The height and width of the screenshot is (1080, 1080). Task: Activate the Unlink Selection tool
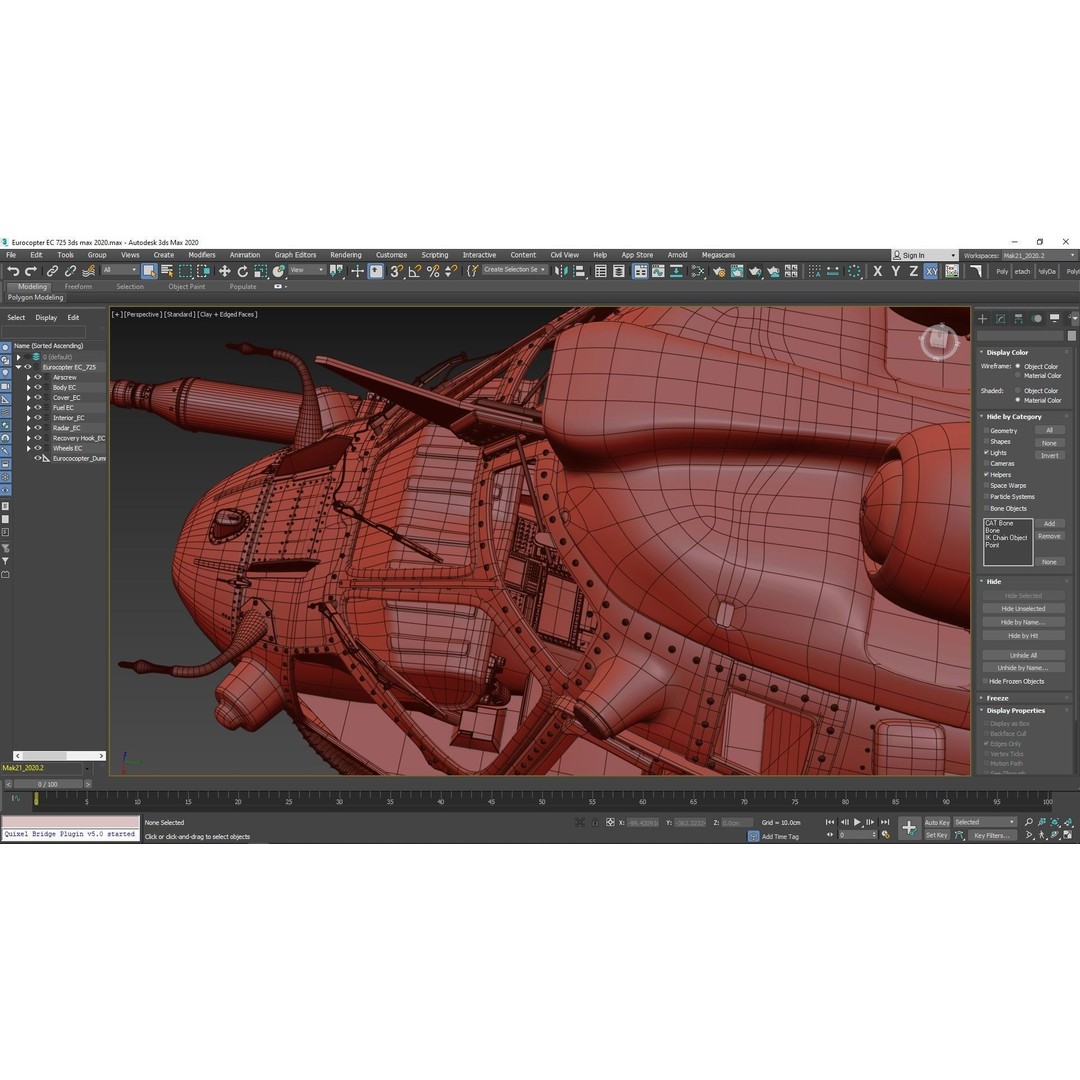(x=70, y=271)
